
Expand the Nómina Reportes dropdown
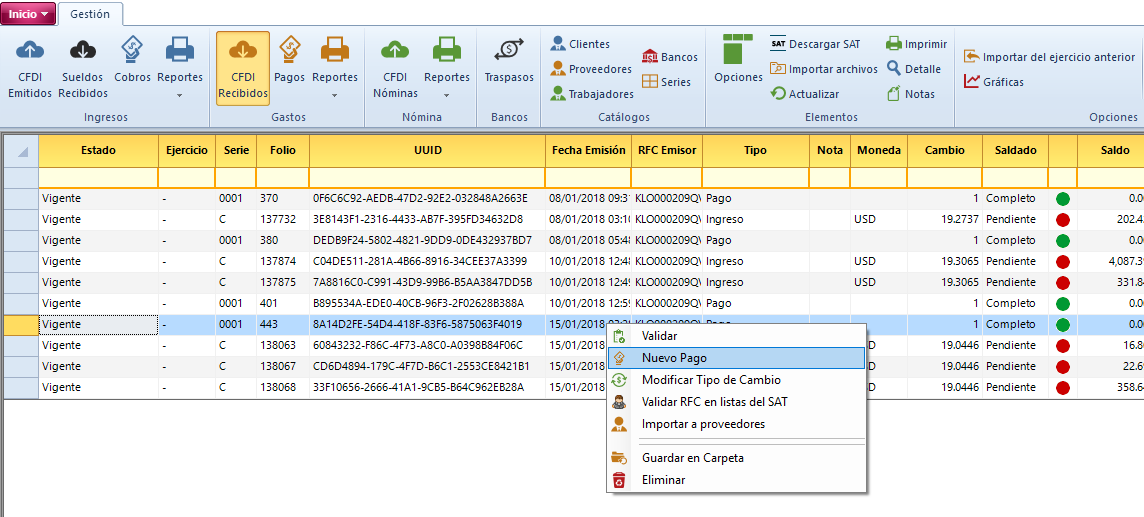pyautogui.click(x=447, y=96)
